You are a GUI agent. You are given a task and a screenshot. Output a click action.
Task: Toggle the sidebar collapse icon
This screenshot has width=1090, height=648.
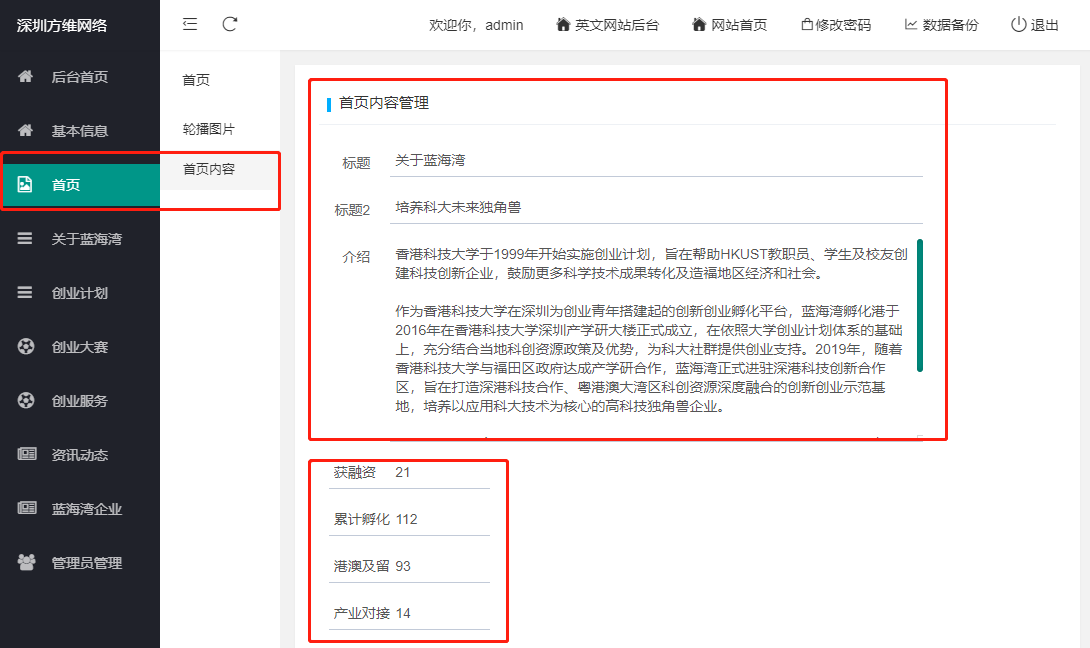pos(190,24)
